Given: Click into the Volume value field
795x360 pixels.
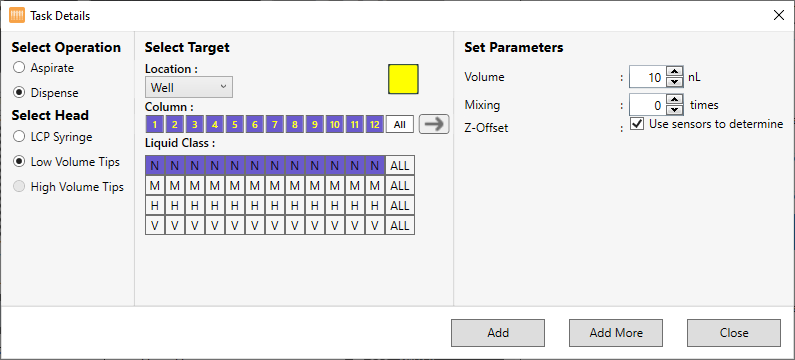Looking at the screenshot, I should click(x=647, y=78).
